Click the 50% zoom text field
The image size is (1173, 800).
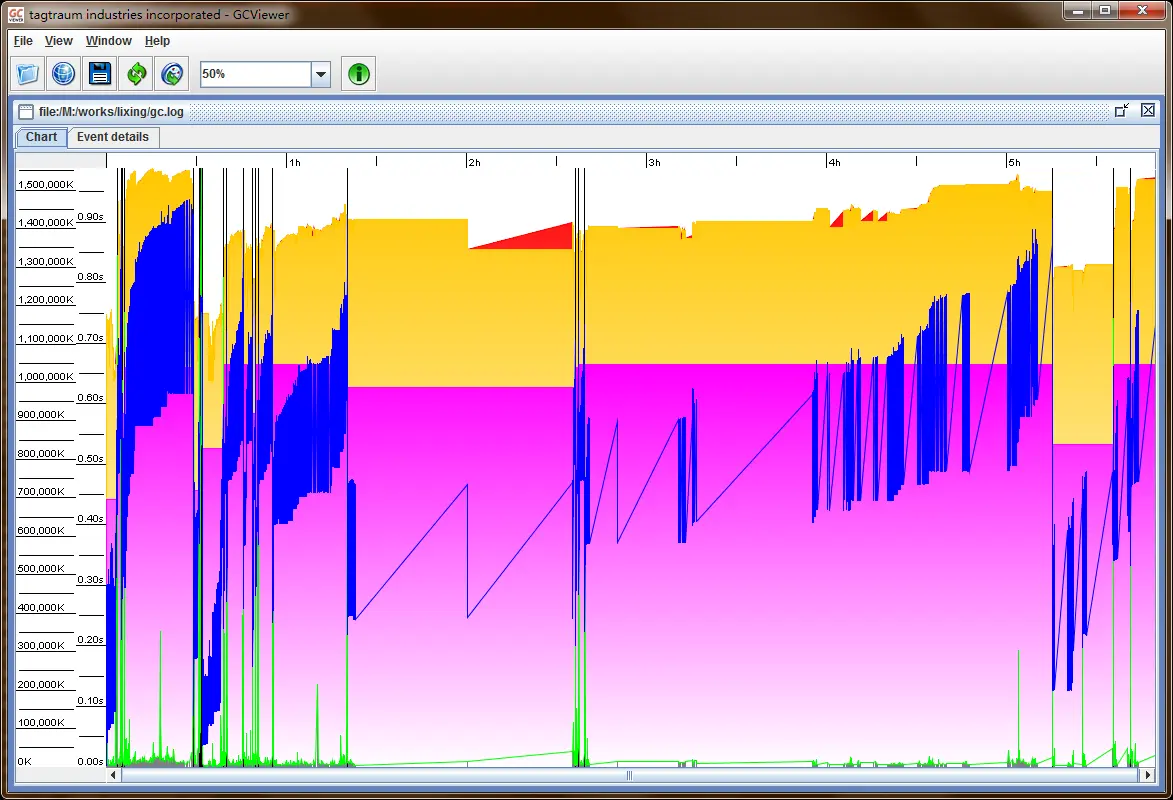click(256, 74)
